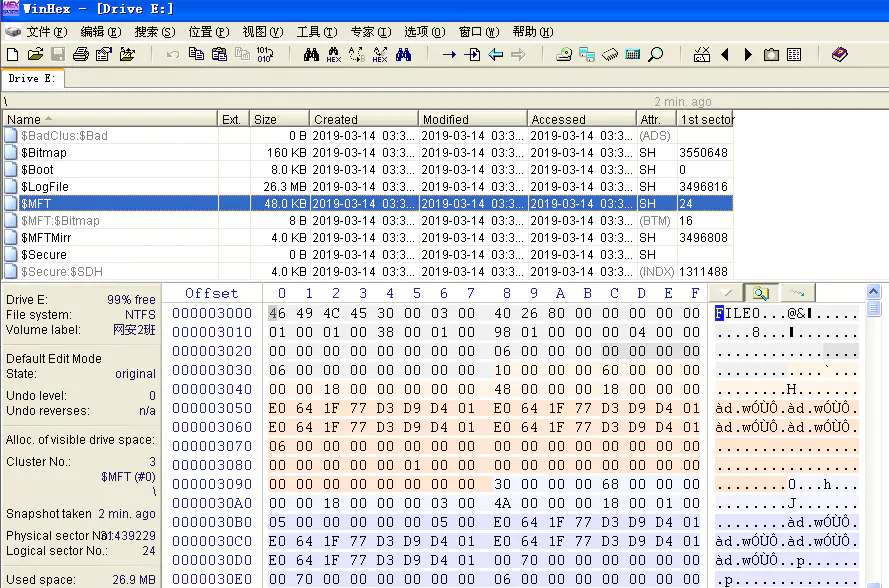
Task: Open the 选项(O) menu
Action: coord(425,32)
